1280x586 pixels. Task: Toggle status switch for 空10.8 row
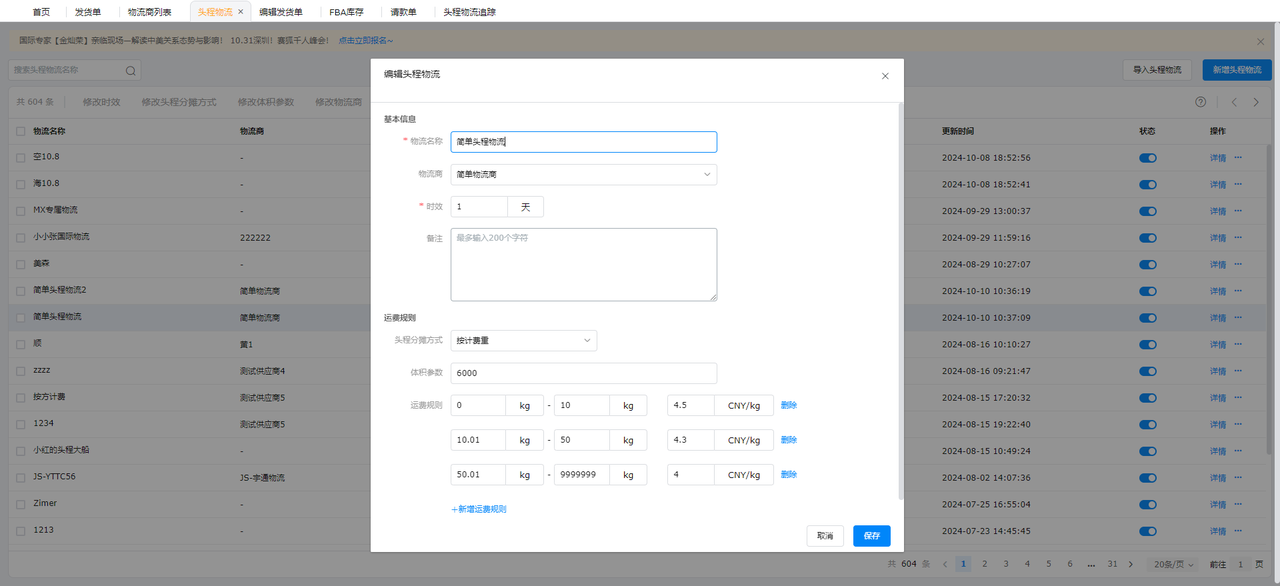[1147, 158]
